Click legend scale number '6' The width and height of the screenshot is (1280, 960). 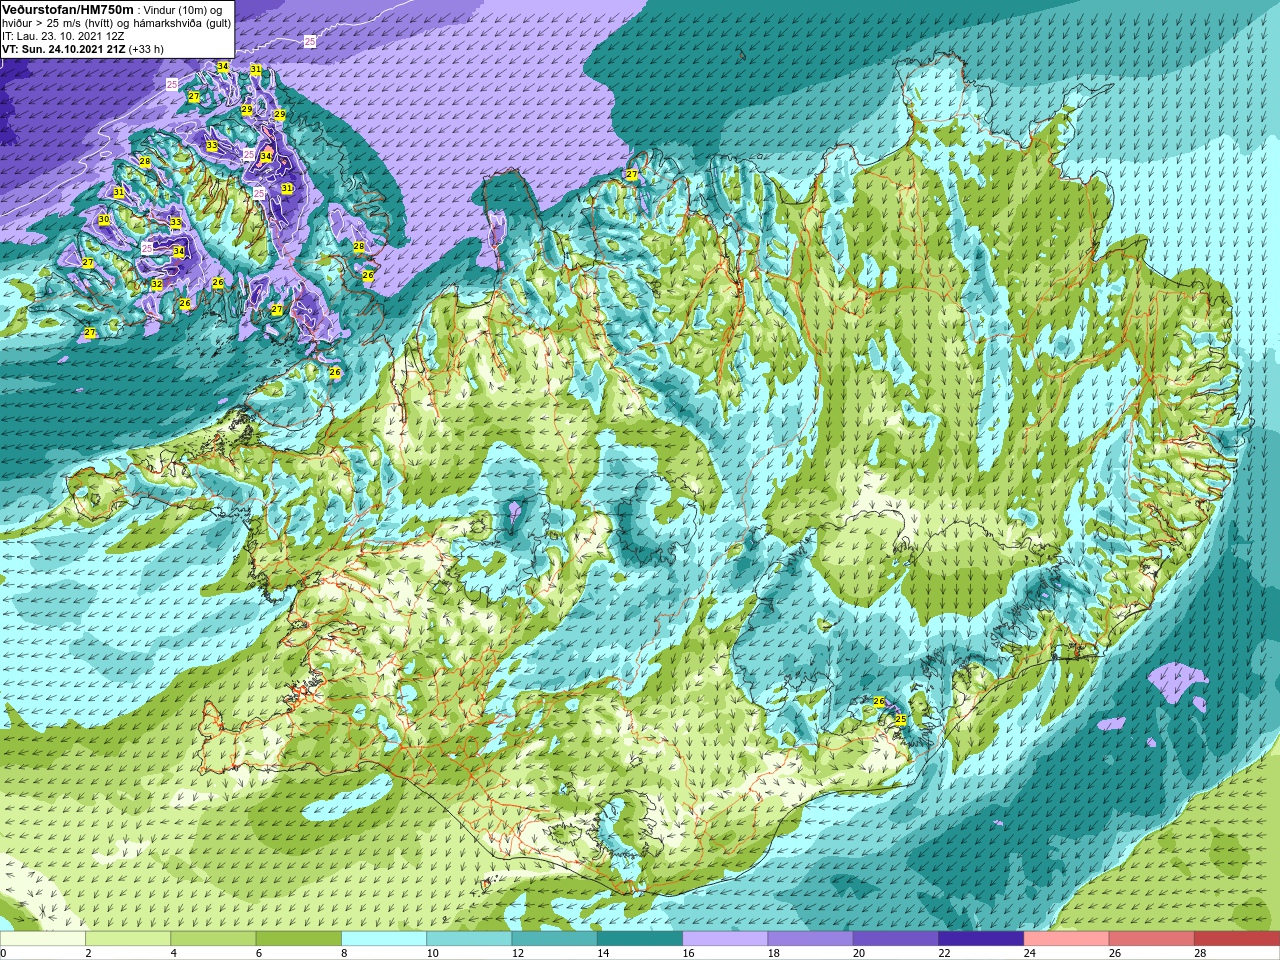pyautogui.click(x=258, y=953)
